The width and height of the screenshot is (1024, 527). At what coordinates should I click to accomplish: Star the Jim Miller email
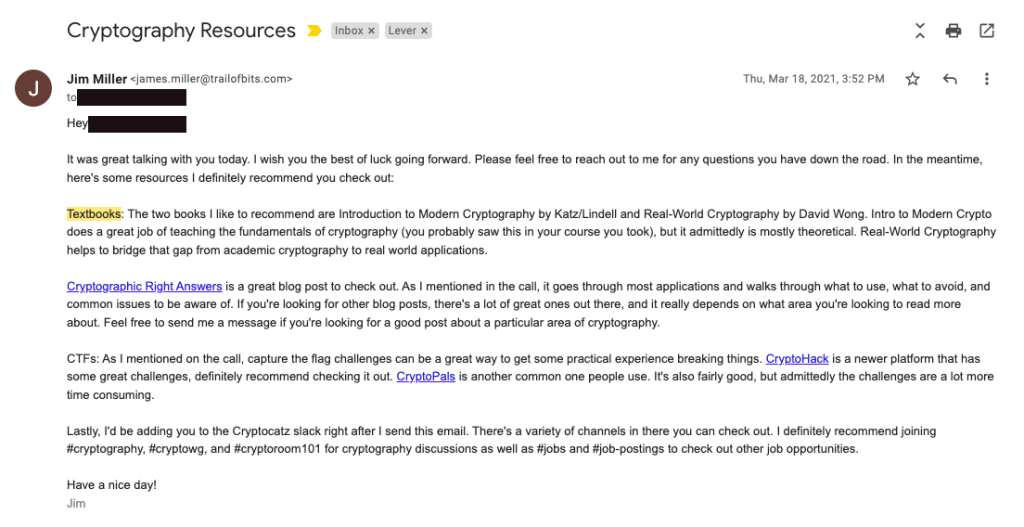tap(912, 79)
